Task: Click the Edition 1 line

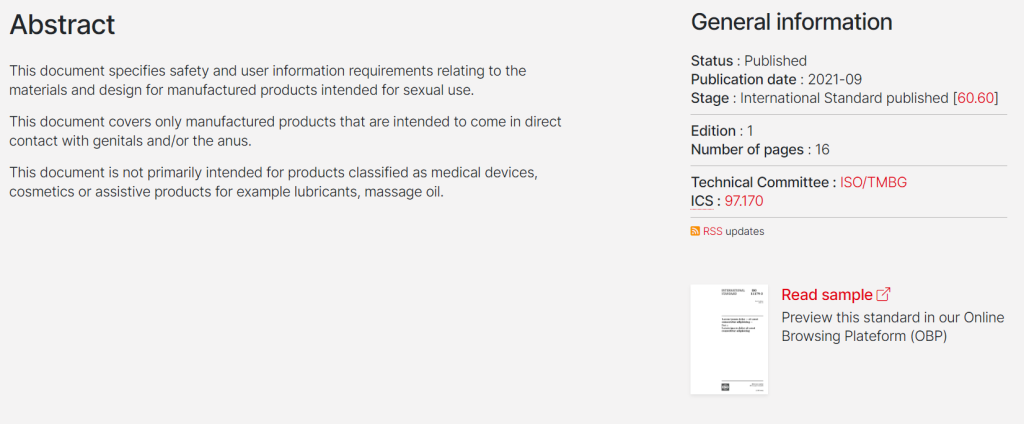Action: click(722, 131)
